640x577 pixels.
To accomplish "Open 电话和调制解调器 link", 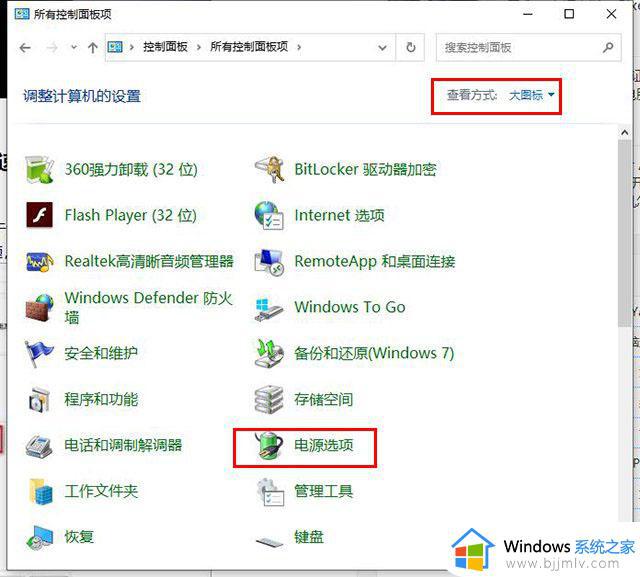I will (x=123, y=445).
